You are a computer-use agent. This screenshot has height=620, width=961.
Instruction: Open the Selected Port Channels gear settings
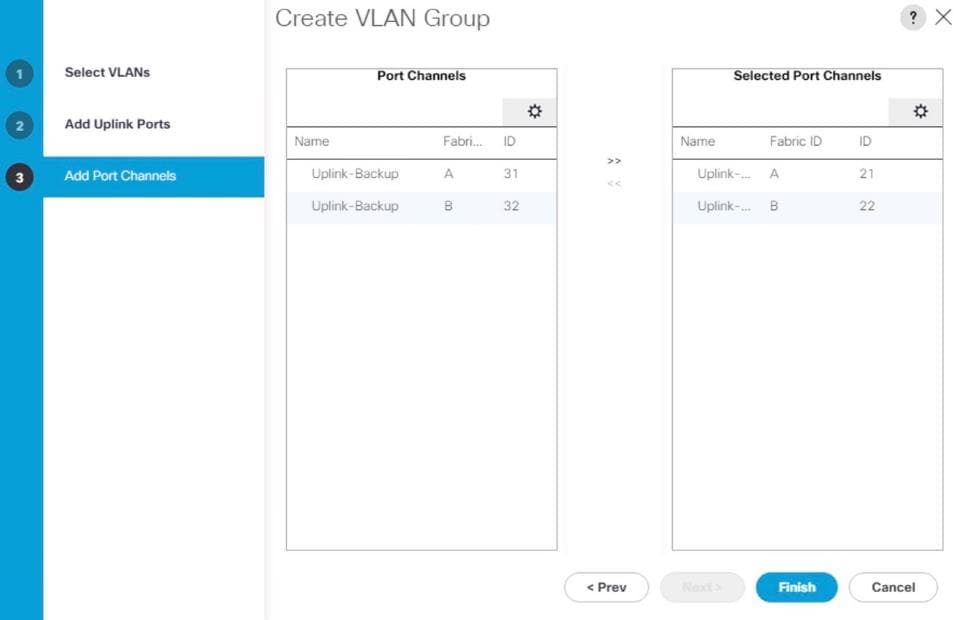(x=921, y=112)
